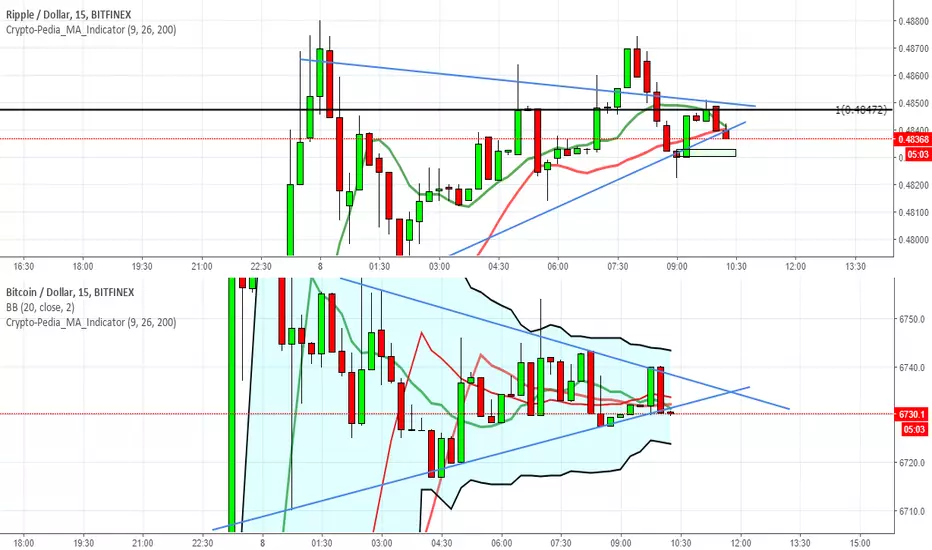Select the 1(0.48472) horizontal line label
Image resolution: width=932 pixels, height=550 pixels.
point(861,110)
